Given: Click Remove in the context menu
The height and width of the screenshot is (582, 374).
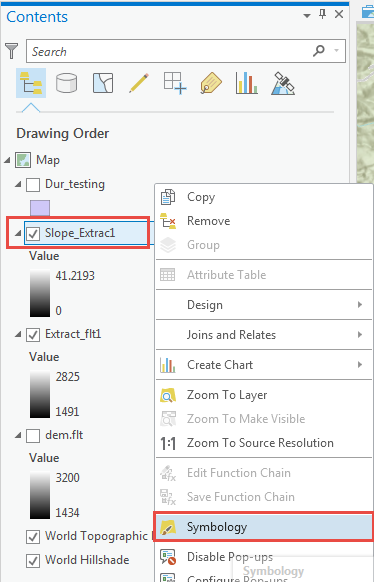Looking at the screenshot, I should click(x=264, y=221).
